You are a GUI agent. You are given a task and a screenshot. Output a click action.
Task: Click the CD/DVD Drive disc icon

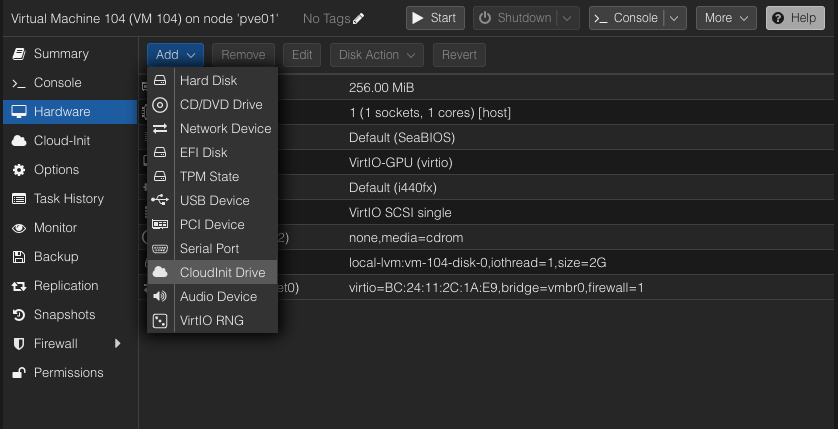point(160,105)
